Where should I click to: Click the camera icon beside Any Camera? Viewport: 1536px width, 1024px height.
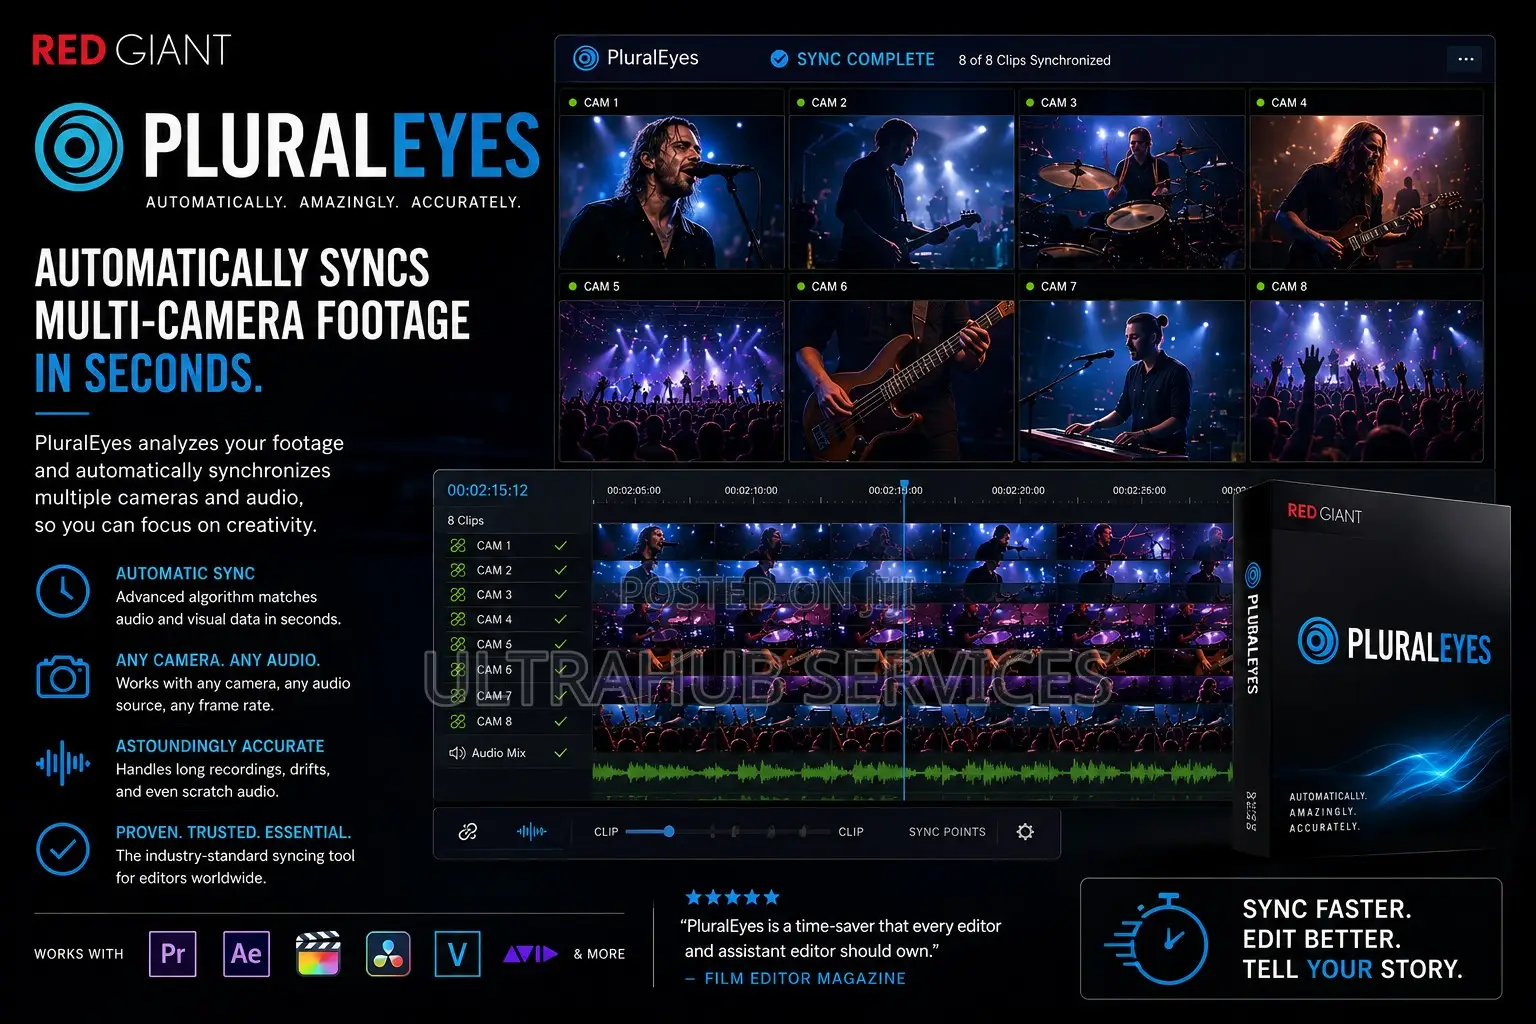[x=63, y=677]
